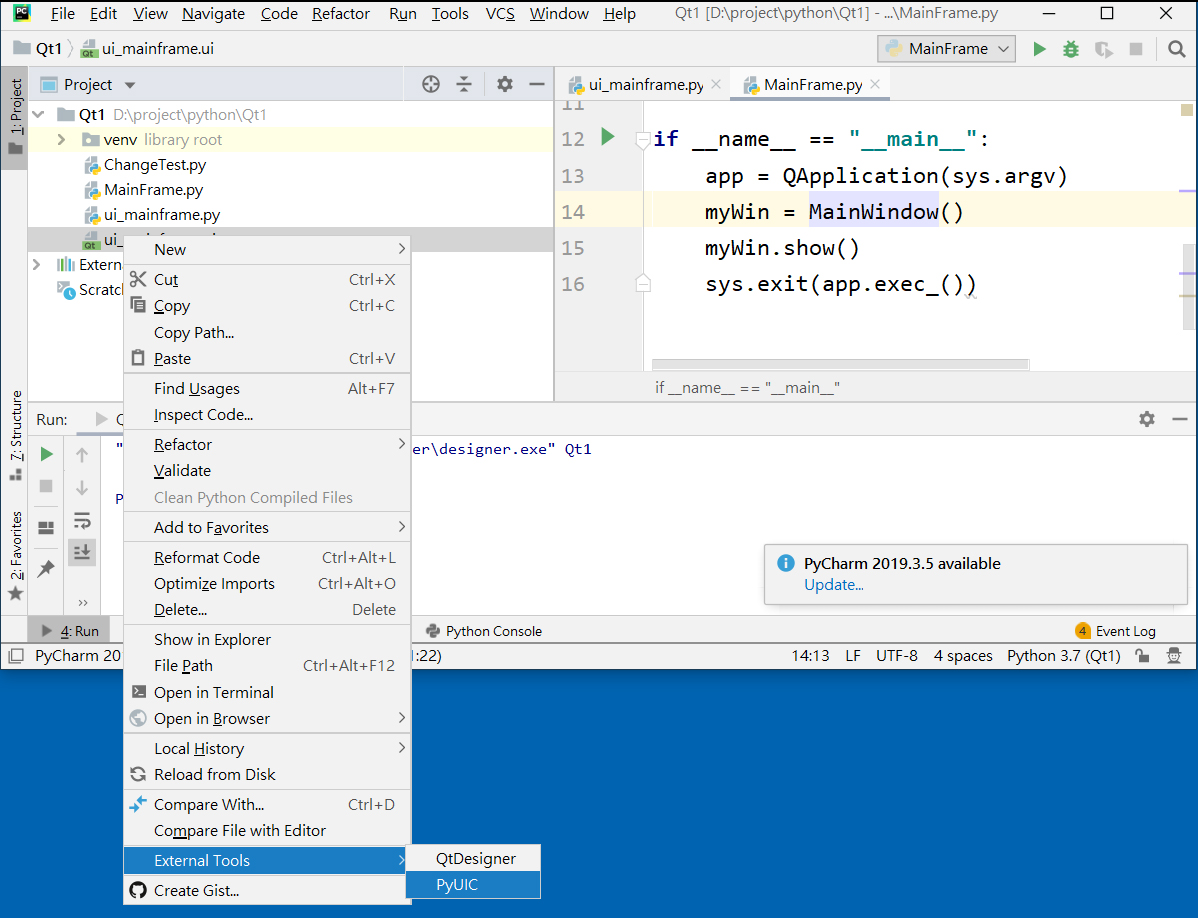Select Show in Explorer menu item
The height and width of the screenshot is (918, 1198).
[267, 640]
